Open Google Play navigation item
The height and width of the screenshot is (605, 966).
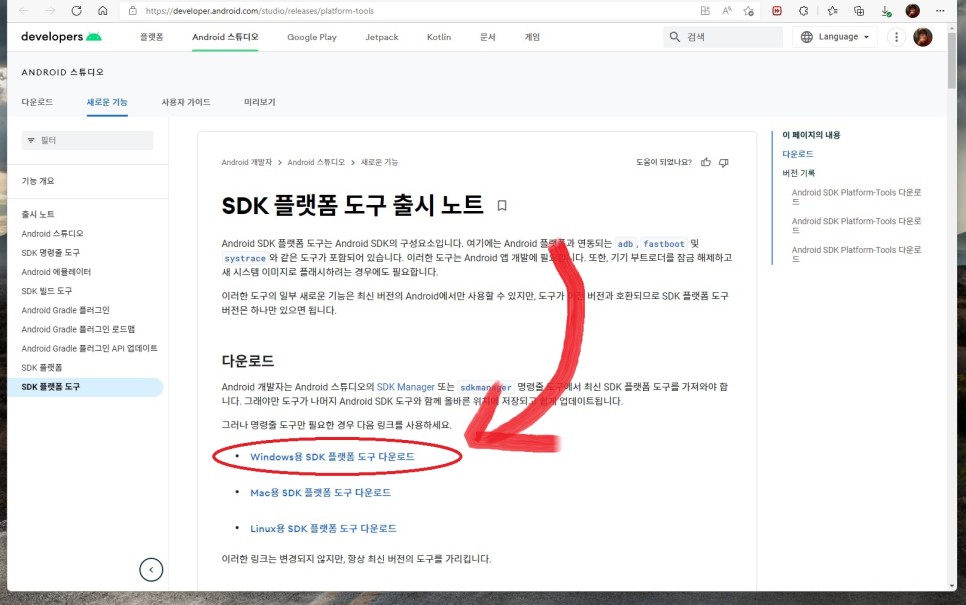tap(312, 37)
